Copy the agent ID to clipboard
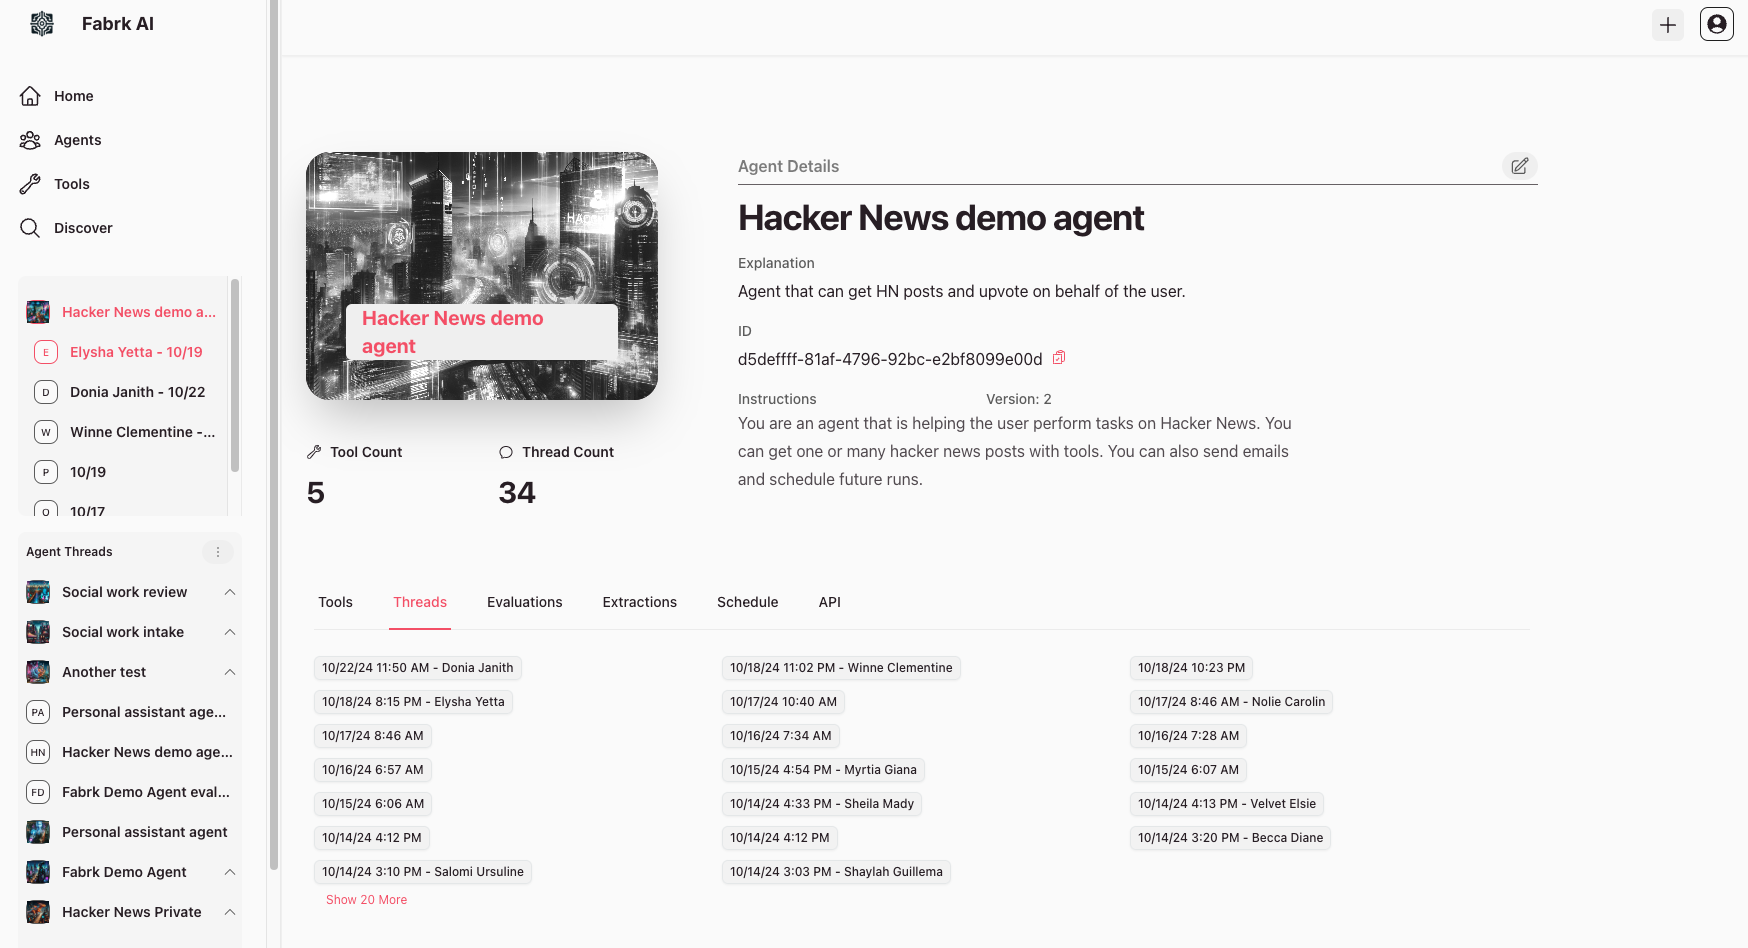The height and width of the screenshot is (948, 1748). [1059, 358]
